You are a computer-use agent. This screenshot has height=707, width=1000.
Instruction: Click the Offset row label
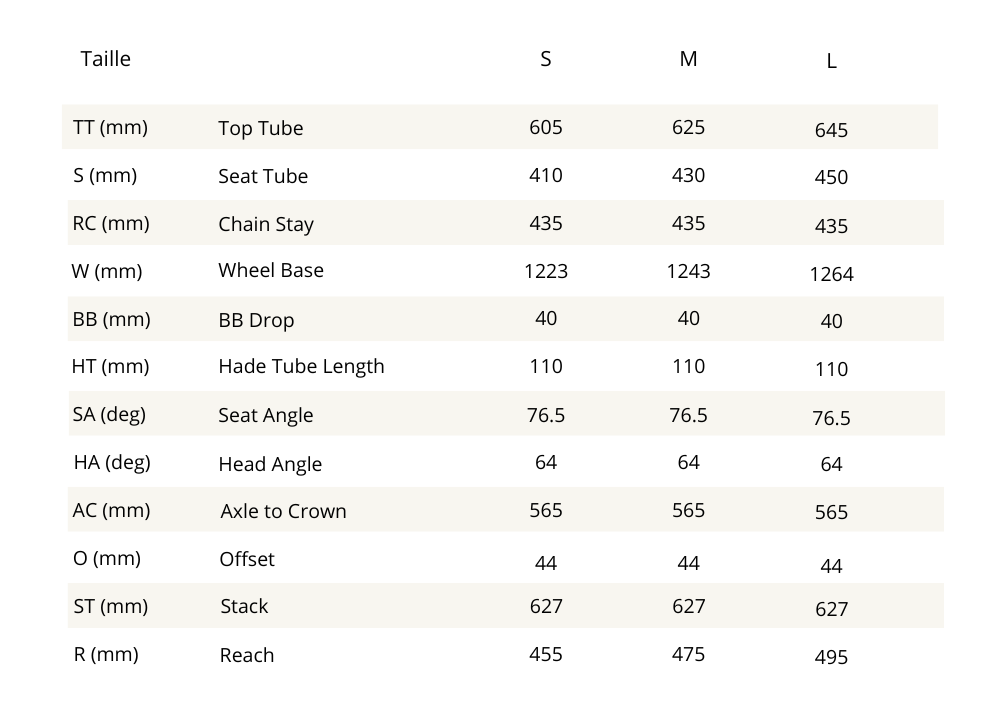[247, 559]
